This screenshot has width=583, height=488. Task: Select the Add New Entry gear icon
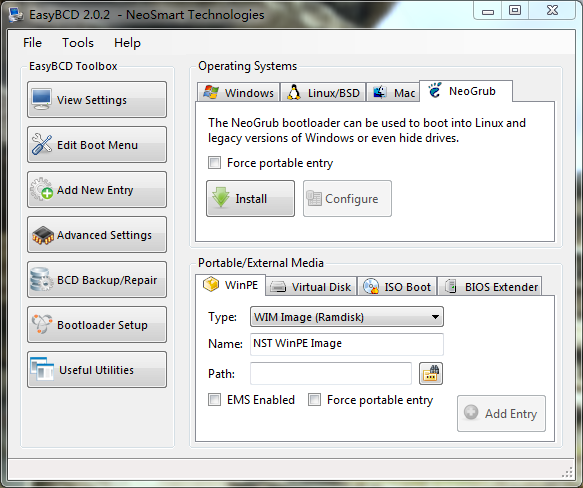[x=42, y=189]
